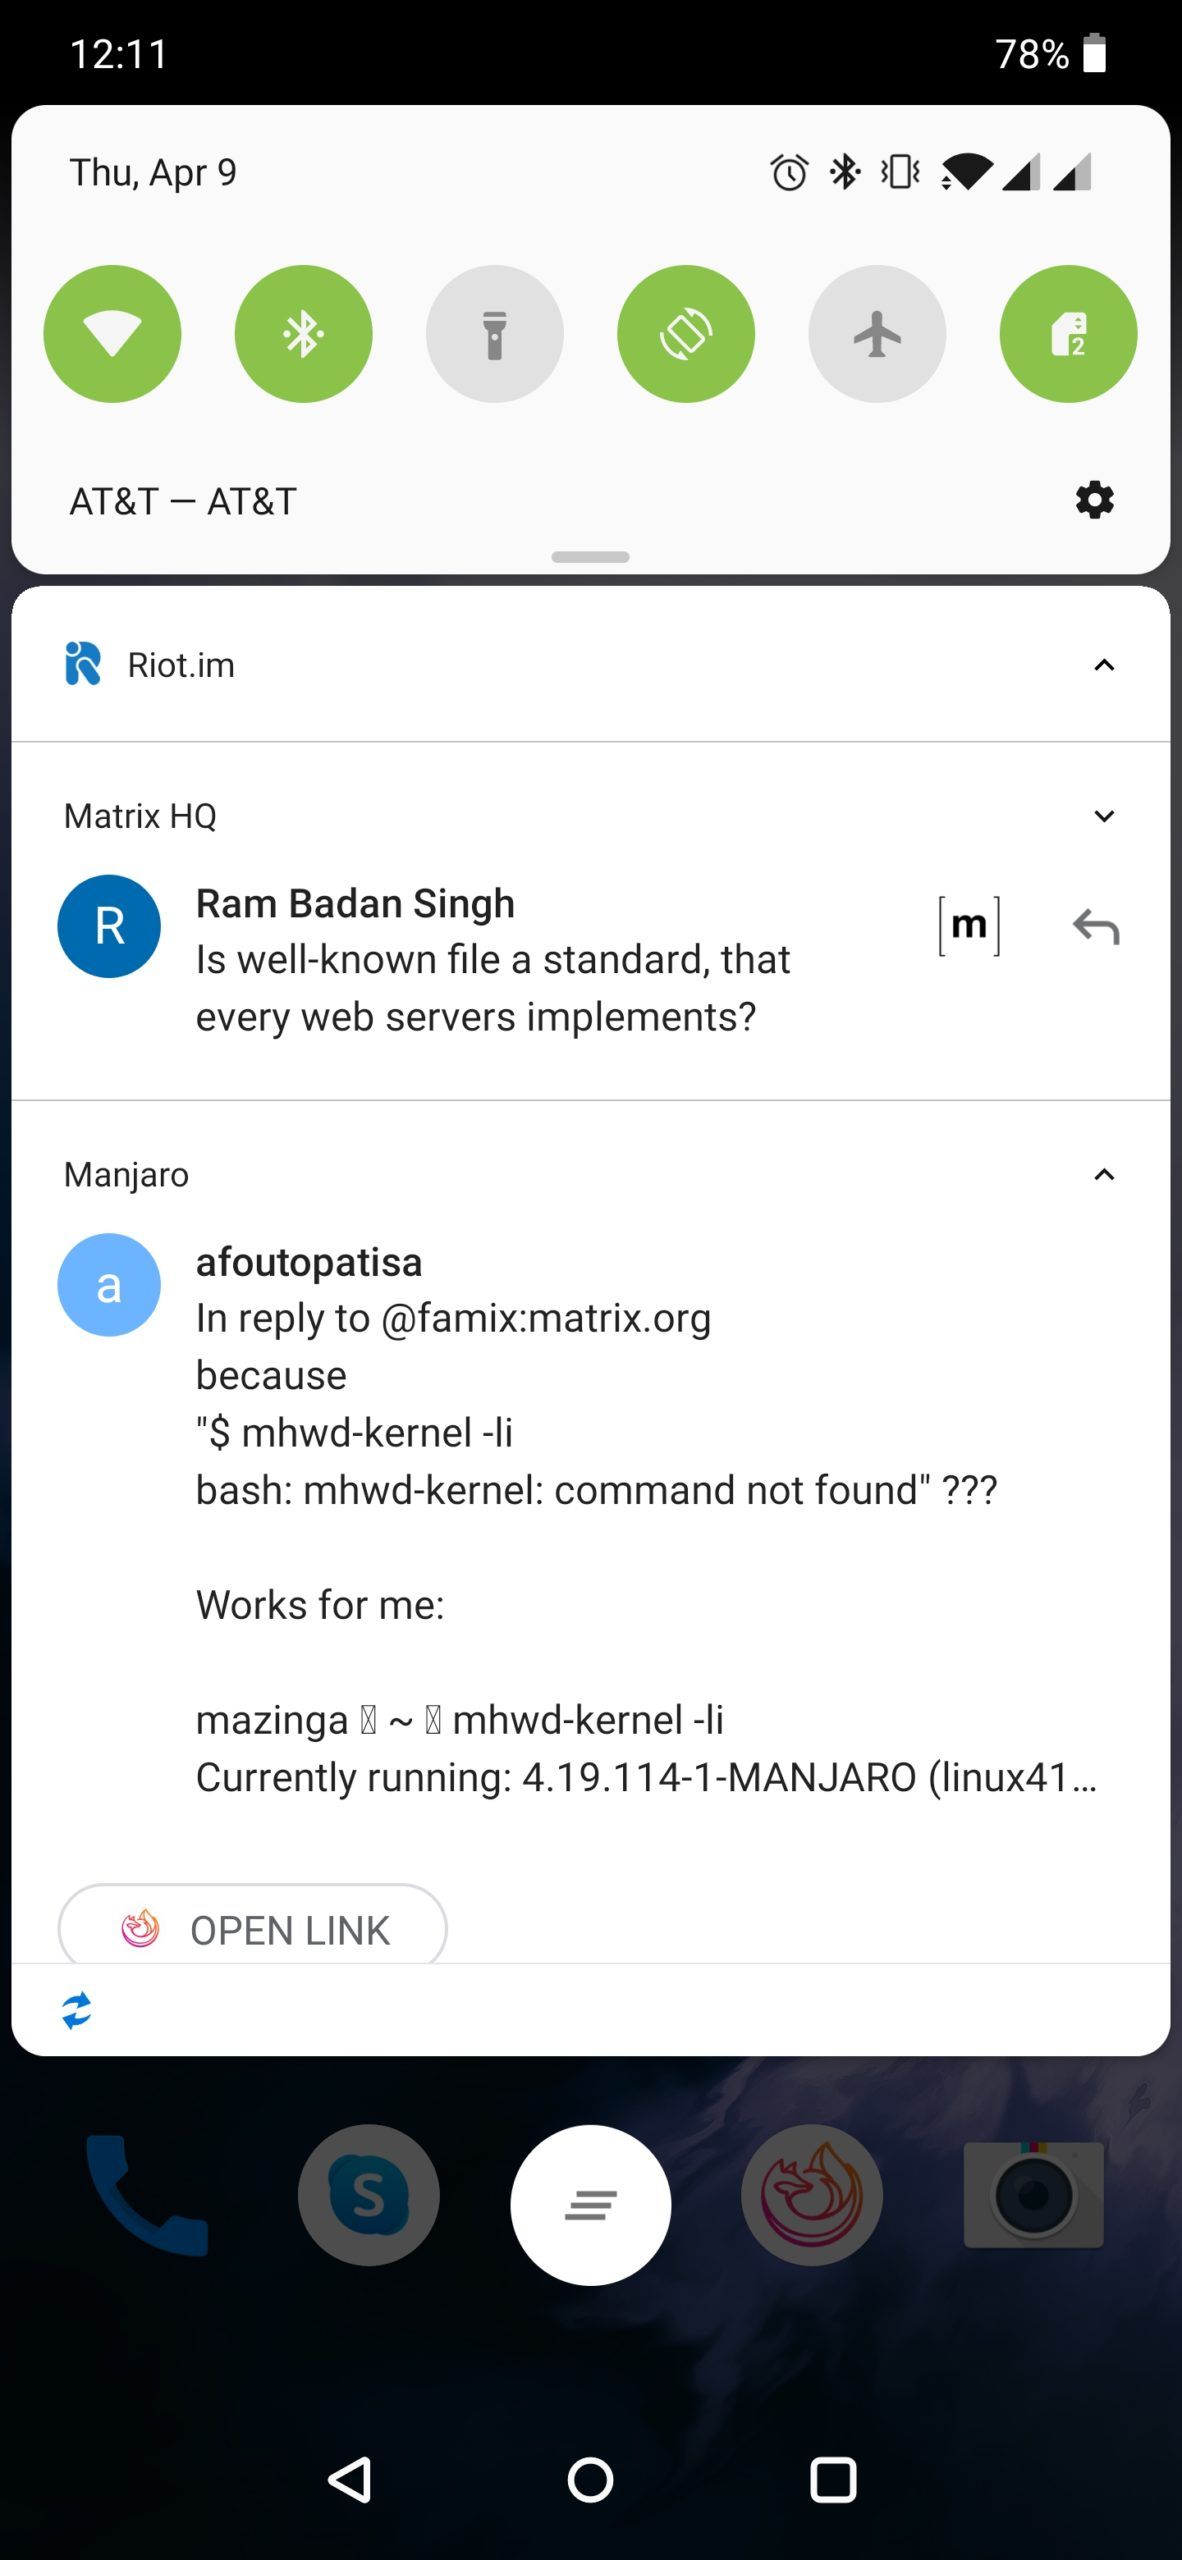The image size is (1182, 2560).
Task: Tap the alarm clock status icon
Action: click(x=789, y=172)
